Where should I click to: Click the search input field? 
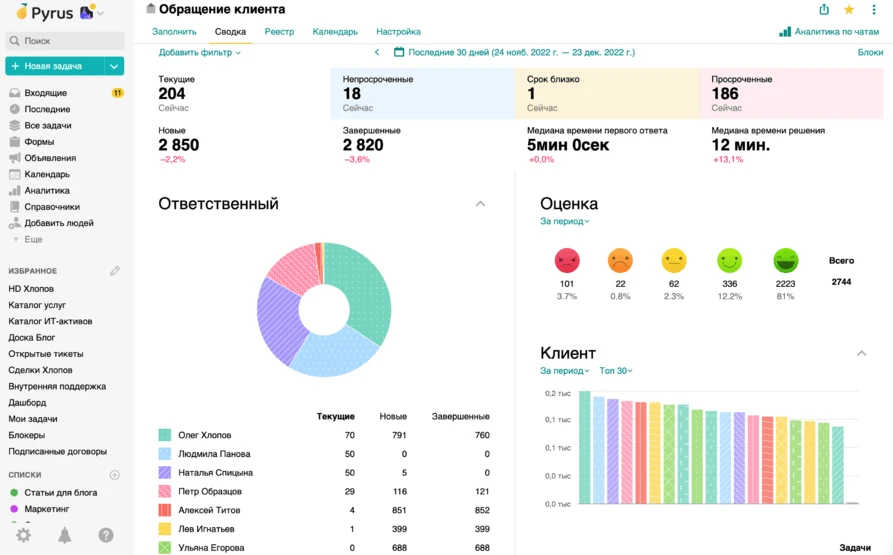(x=66, y=41)
